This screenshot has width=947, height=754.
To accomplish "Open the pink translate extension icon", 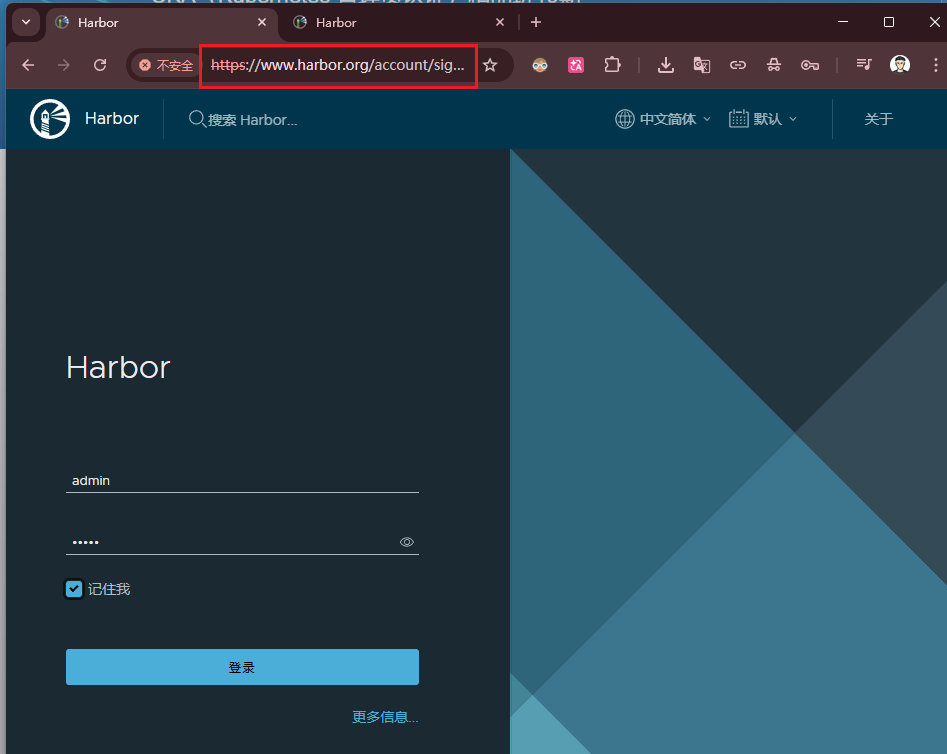I will pos(576,65).
